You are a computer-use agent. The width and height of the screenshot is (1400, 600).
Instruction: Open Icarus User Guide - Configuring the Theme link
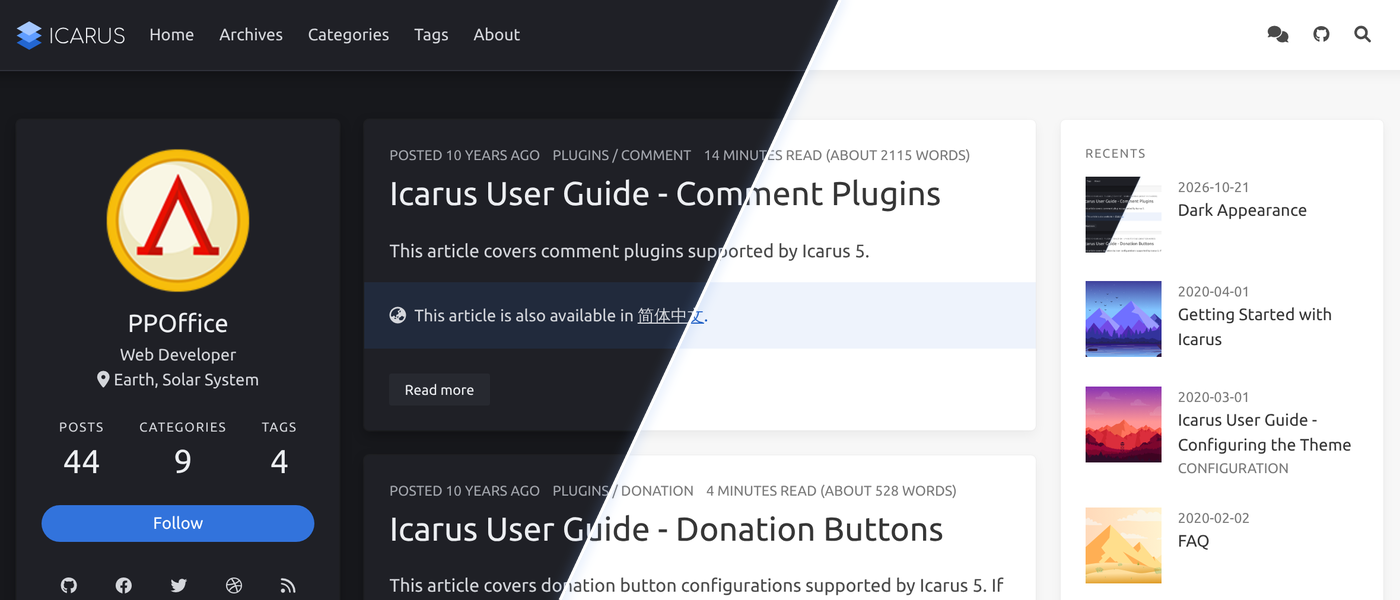1264,433
